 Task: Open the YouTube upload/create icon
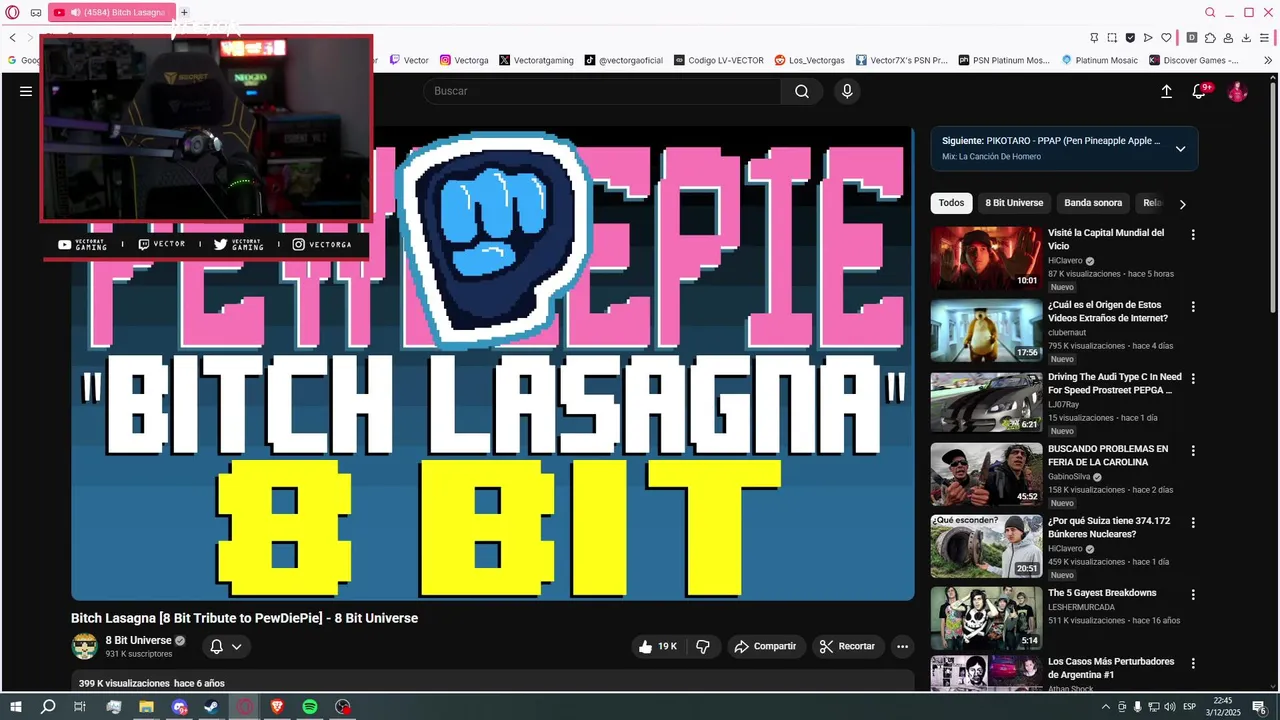[1166, 91]
